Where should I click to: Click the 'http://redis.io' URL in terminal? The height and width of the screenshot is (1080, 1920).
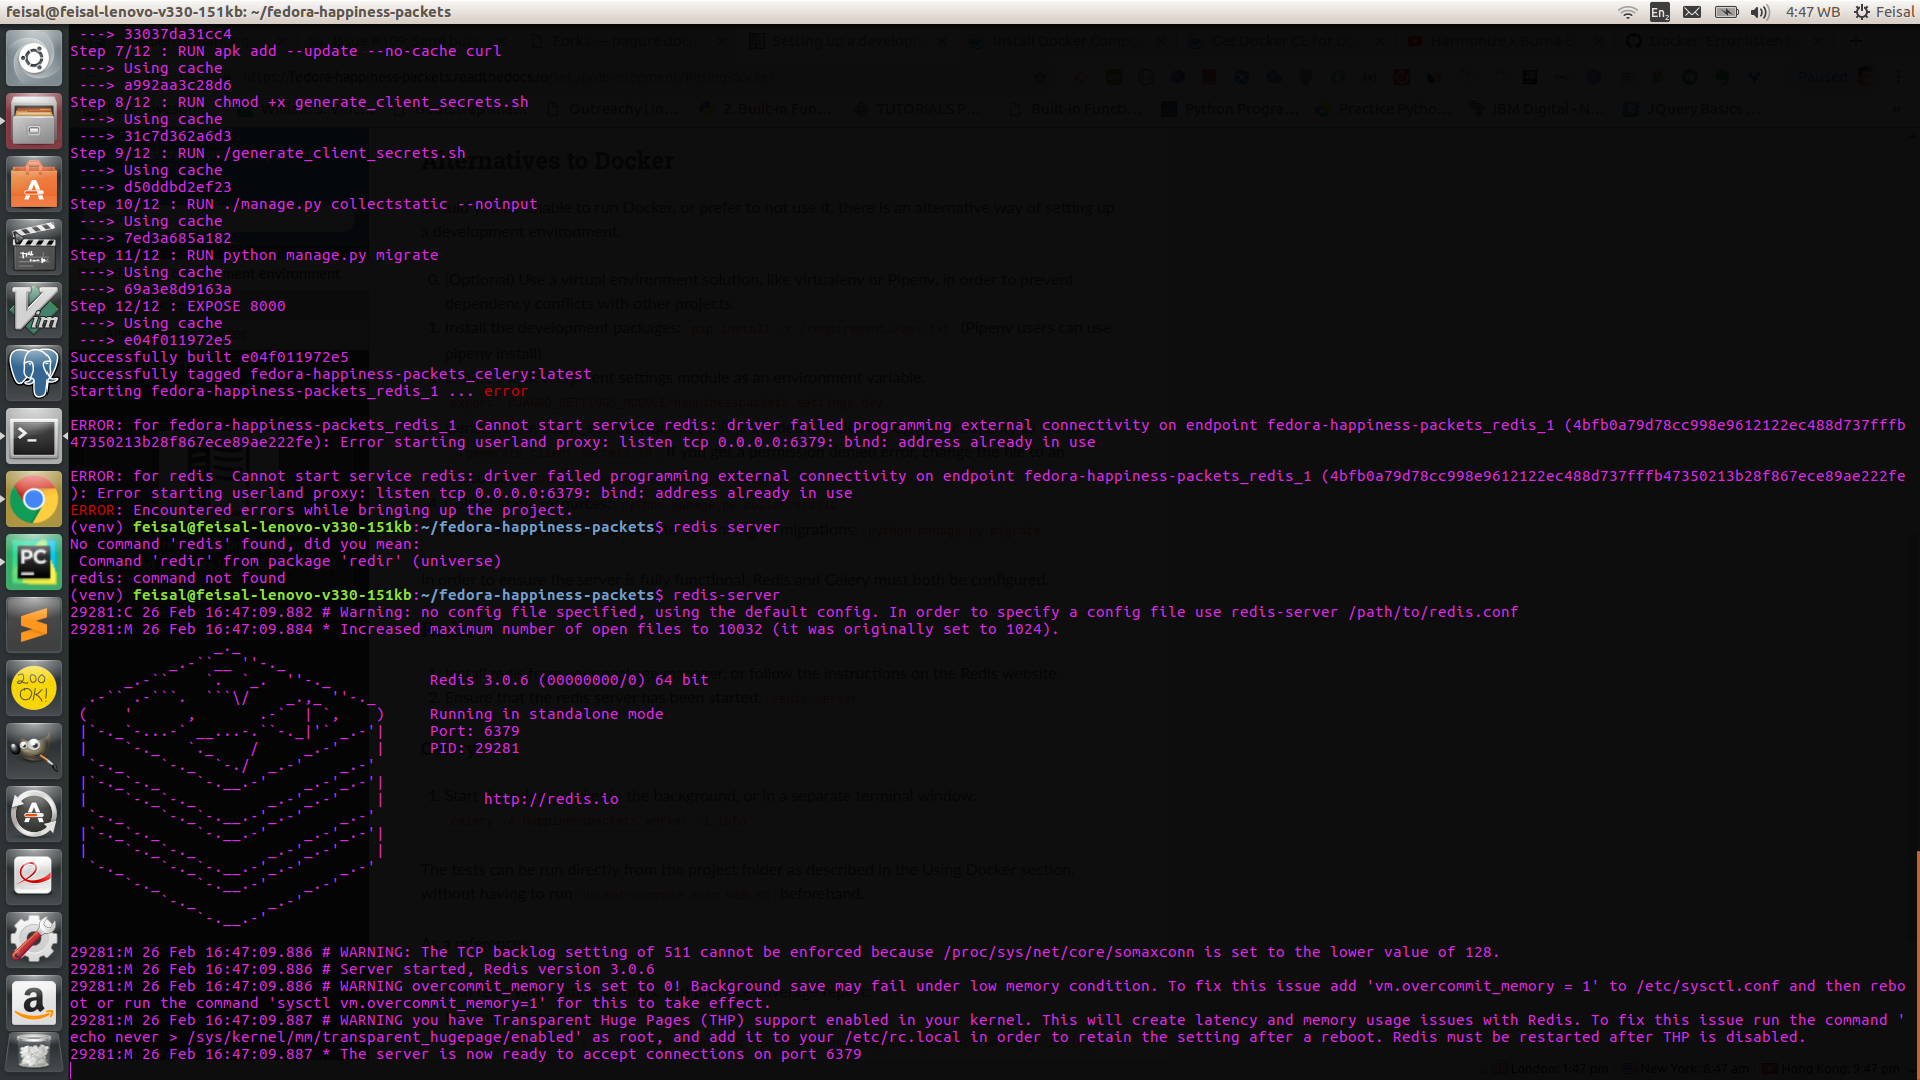[x=551, y=799]
